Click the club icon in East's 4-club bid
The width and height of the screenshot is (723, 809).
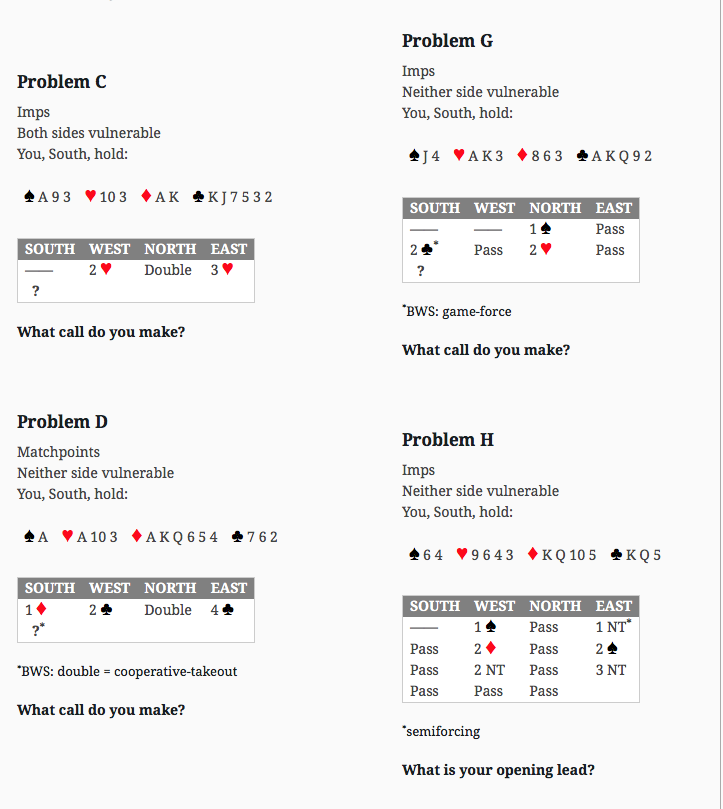point(228,609)
